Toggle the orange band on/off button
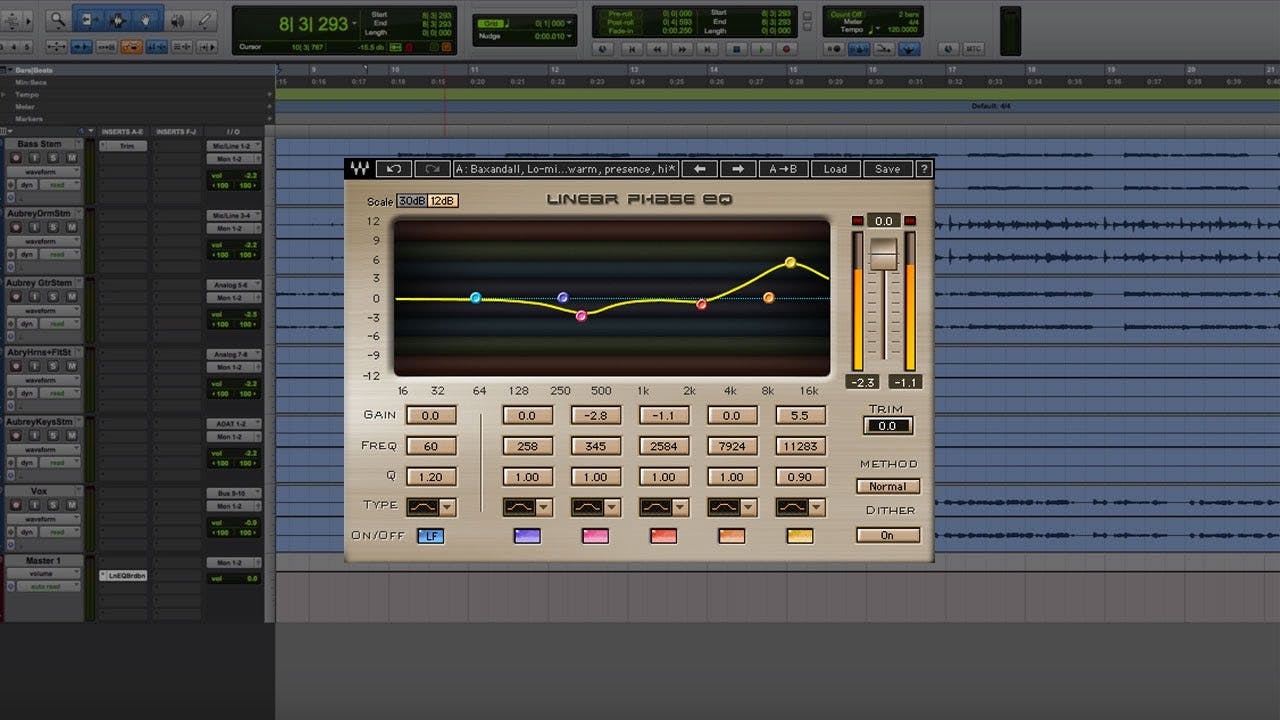1280x720 pixels. point(732,536)
